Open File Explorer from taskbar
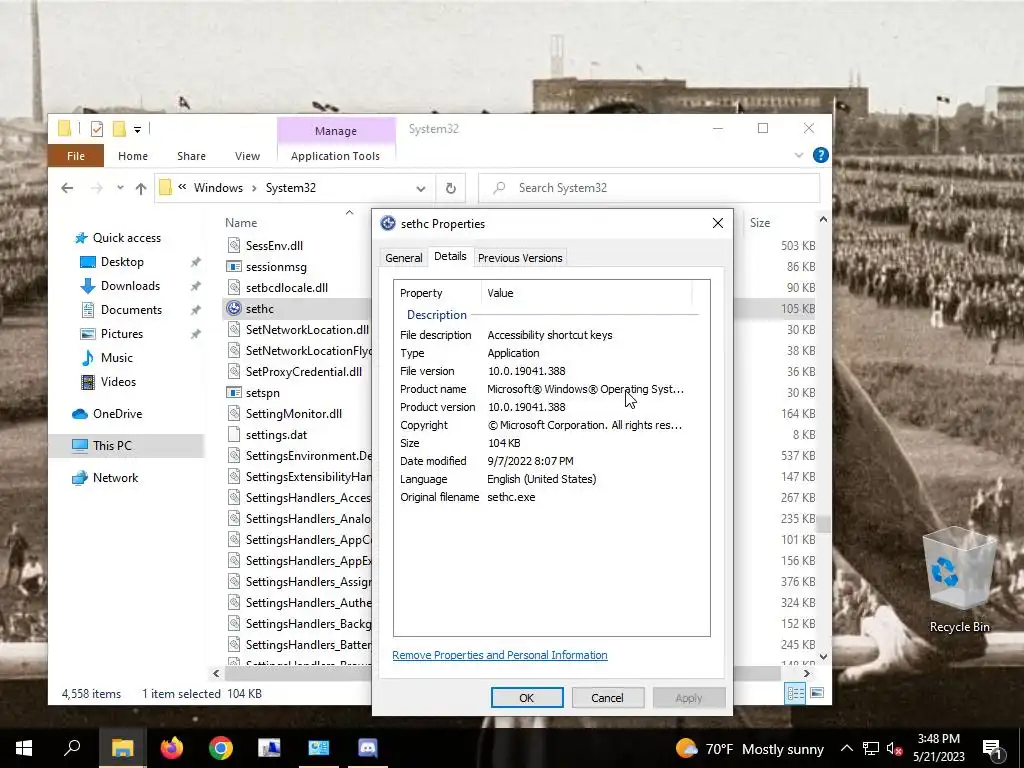The height and width of the screenshot is (768, 1024). point(123,748)
